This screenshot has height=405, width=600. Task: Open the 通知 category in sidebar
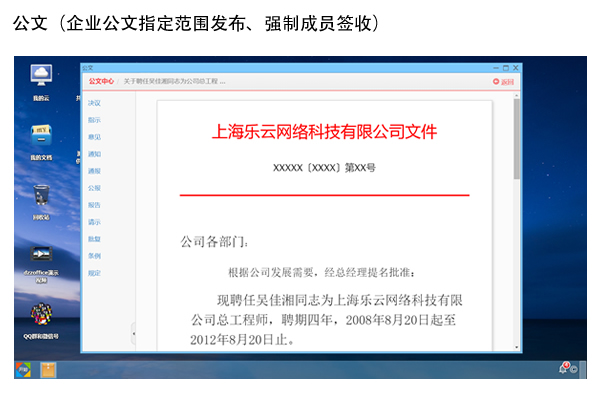click(x=94, y=154)
